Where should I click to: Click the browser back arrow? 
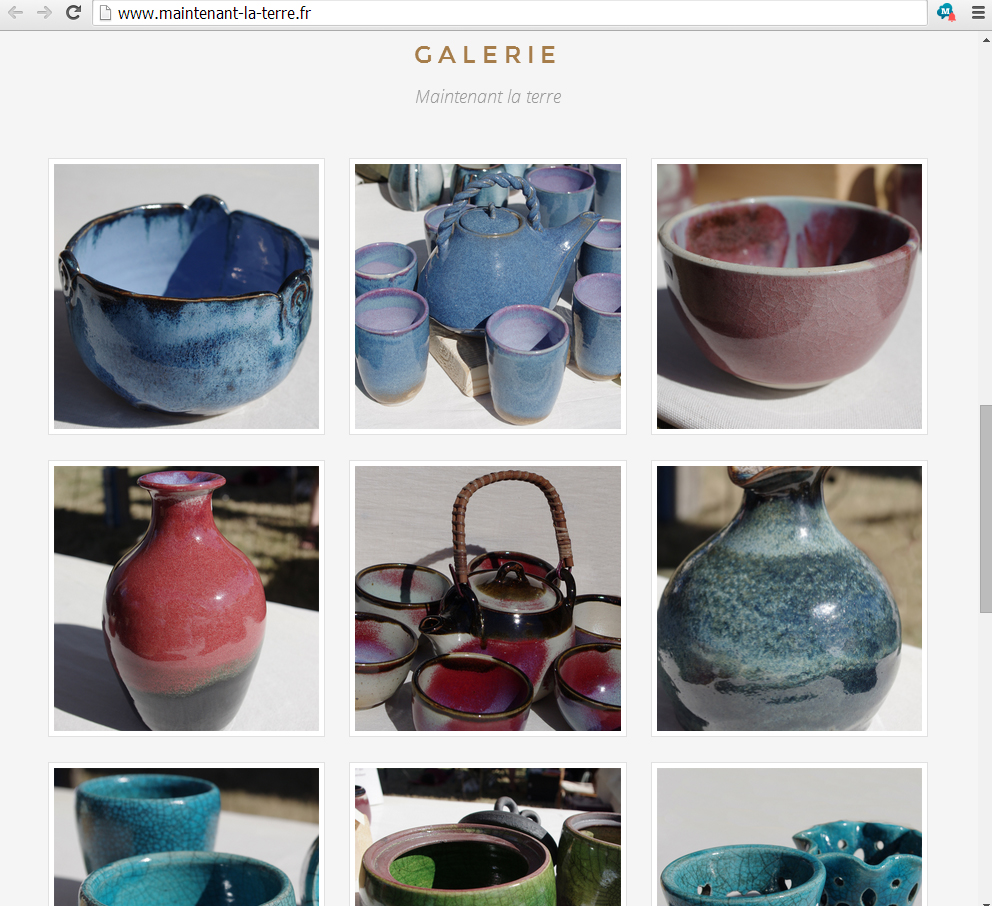(x=15, y=13)
